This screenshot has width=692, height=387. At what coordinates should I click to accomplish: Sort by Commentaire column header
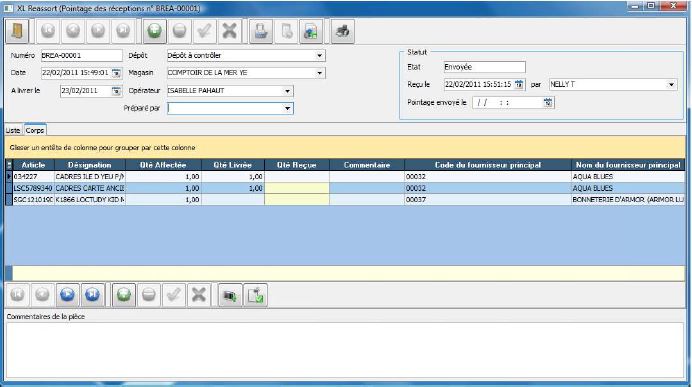click(x=367, y=165)
